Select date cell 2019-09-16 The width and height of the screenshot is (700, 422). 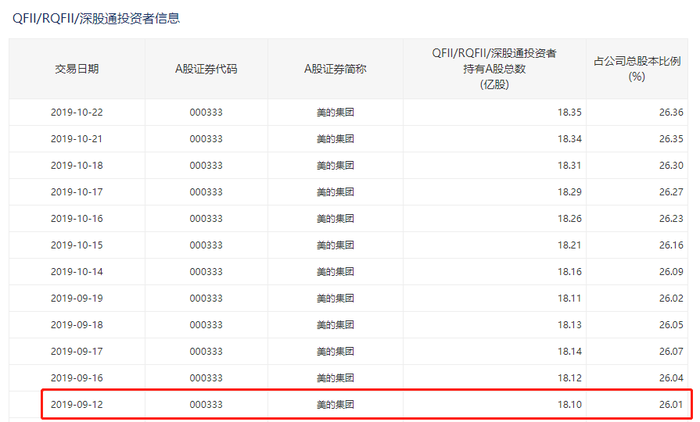(x=77, y=378)
